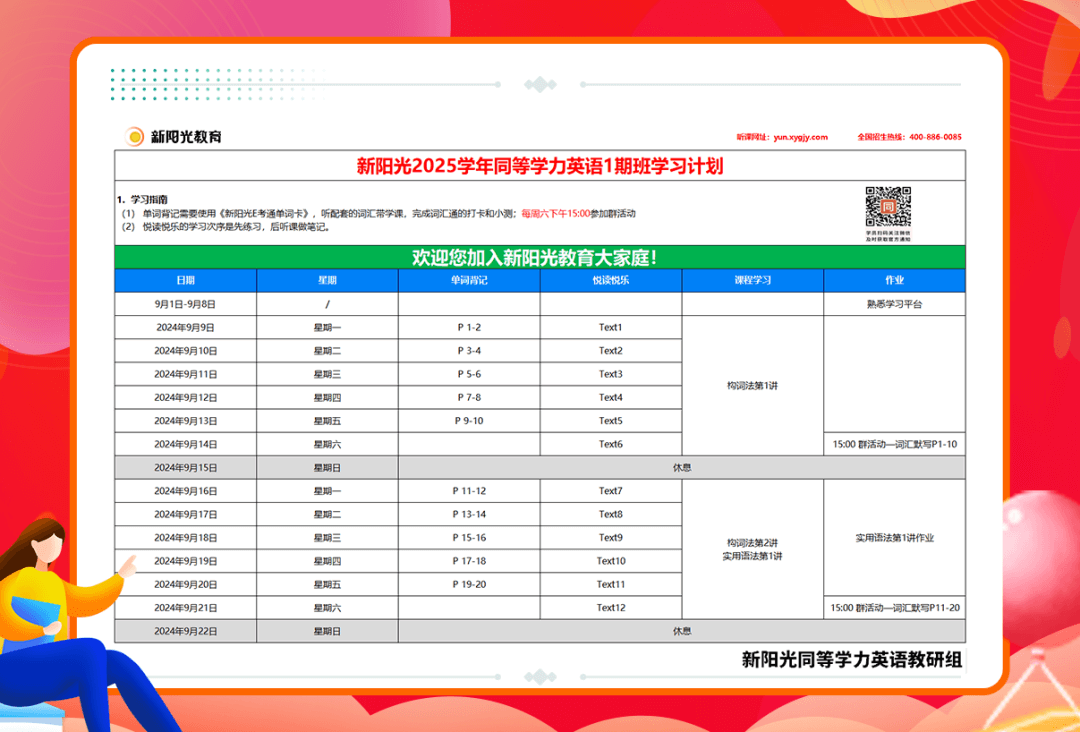Select the Text4 reading cell
The width and height of the screenshot is (1080, 732).
pyautogui.click(x=611, y=397)
